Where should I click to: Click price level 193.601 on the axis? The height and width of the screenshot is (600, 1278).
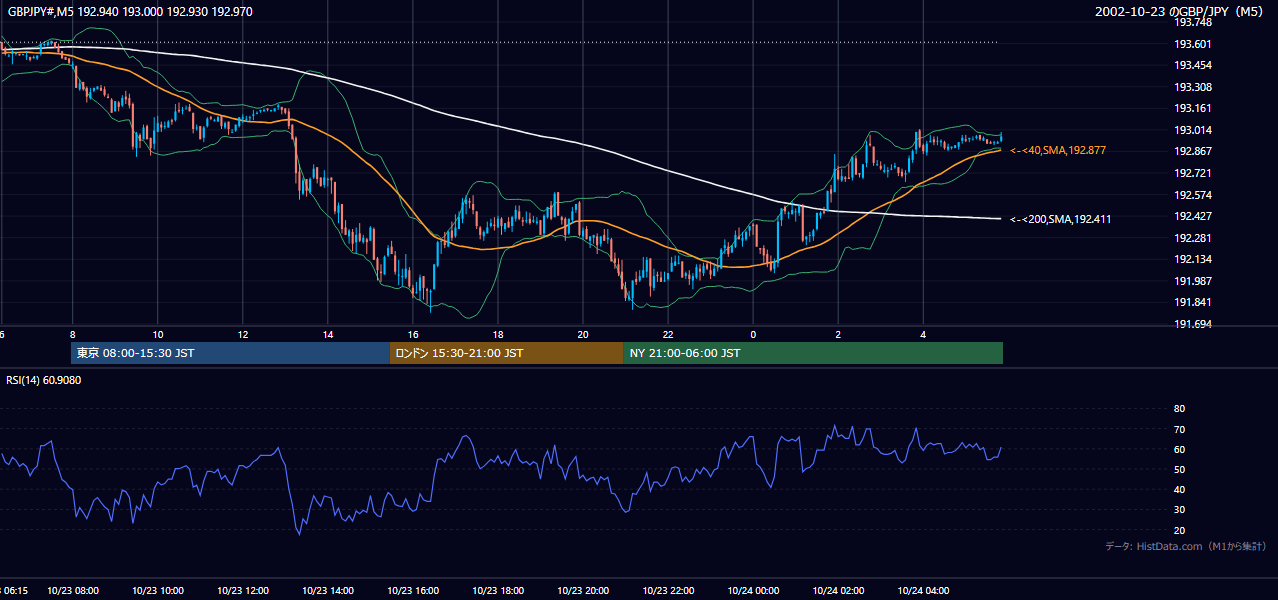coord(1192,44)
